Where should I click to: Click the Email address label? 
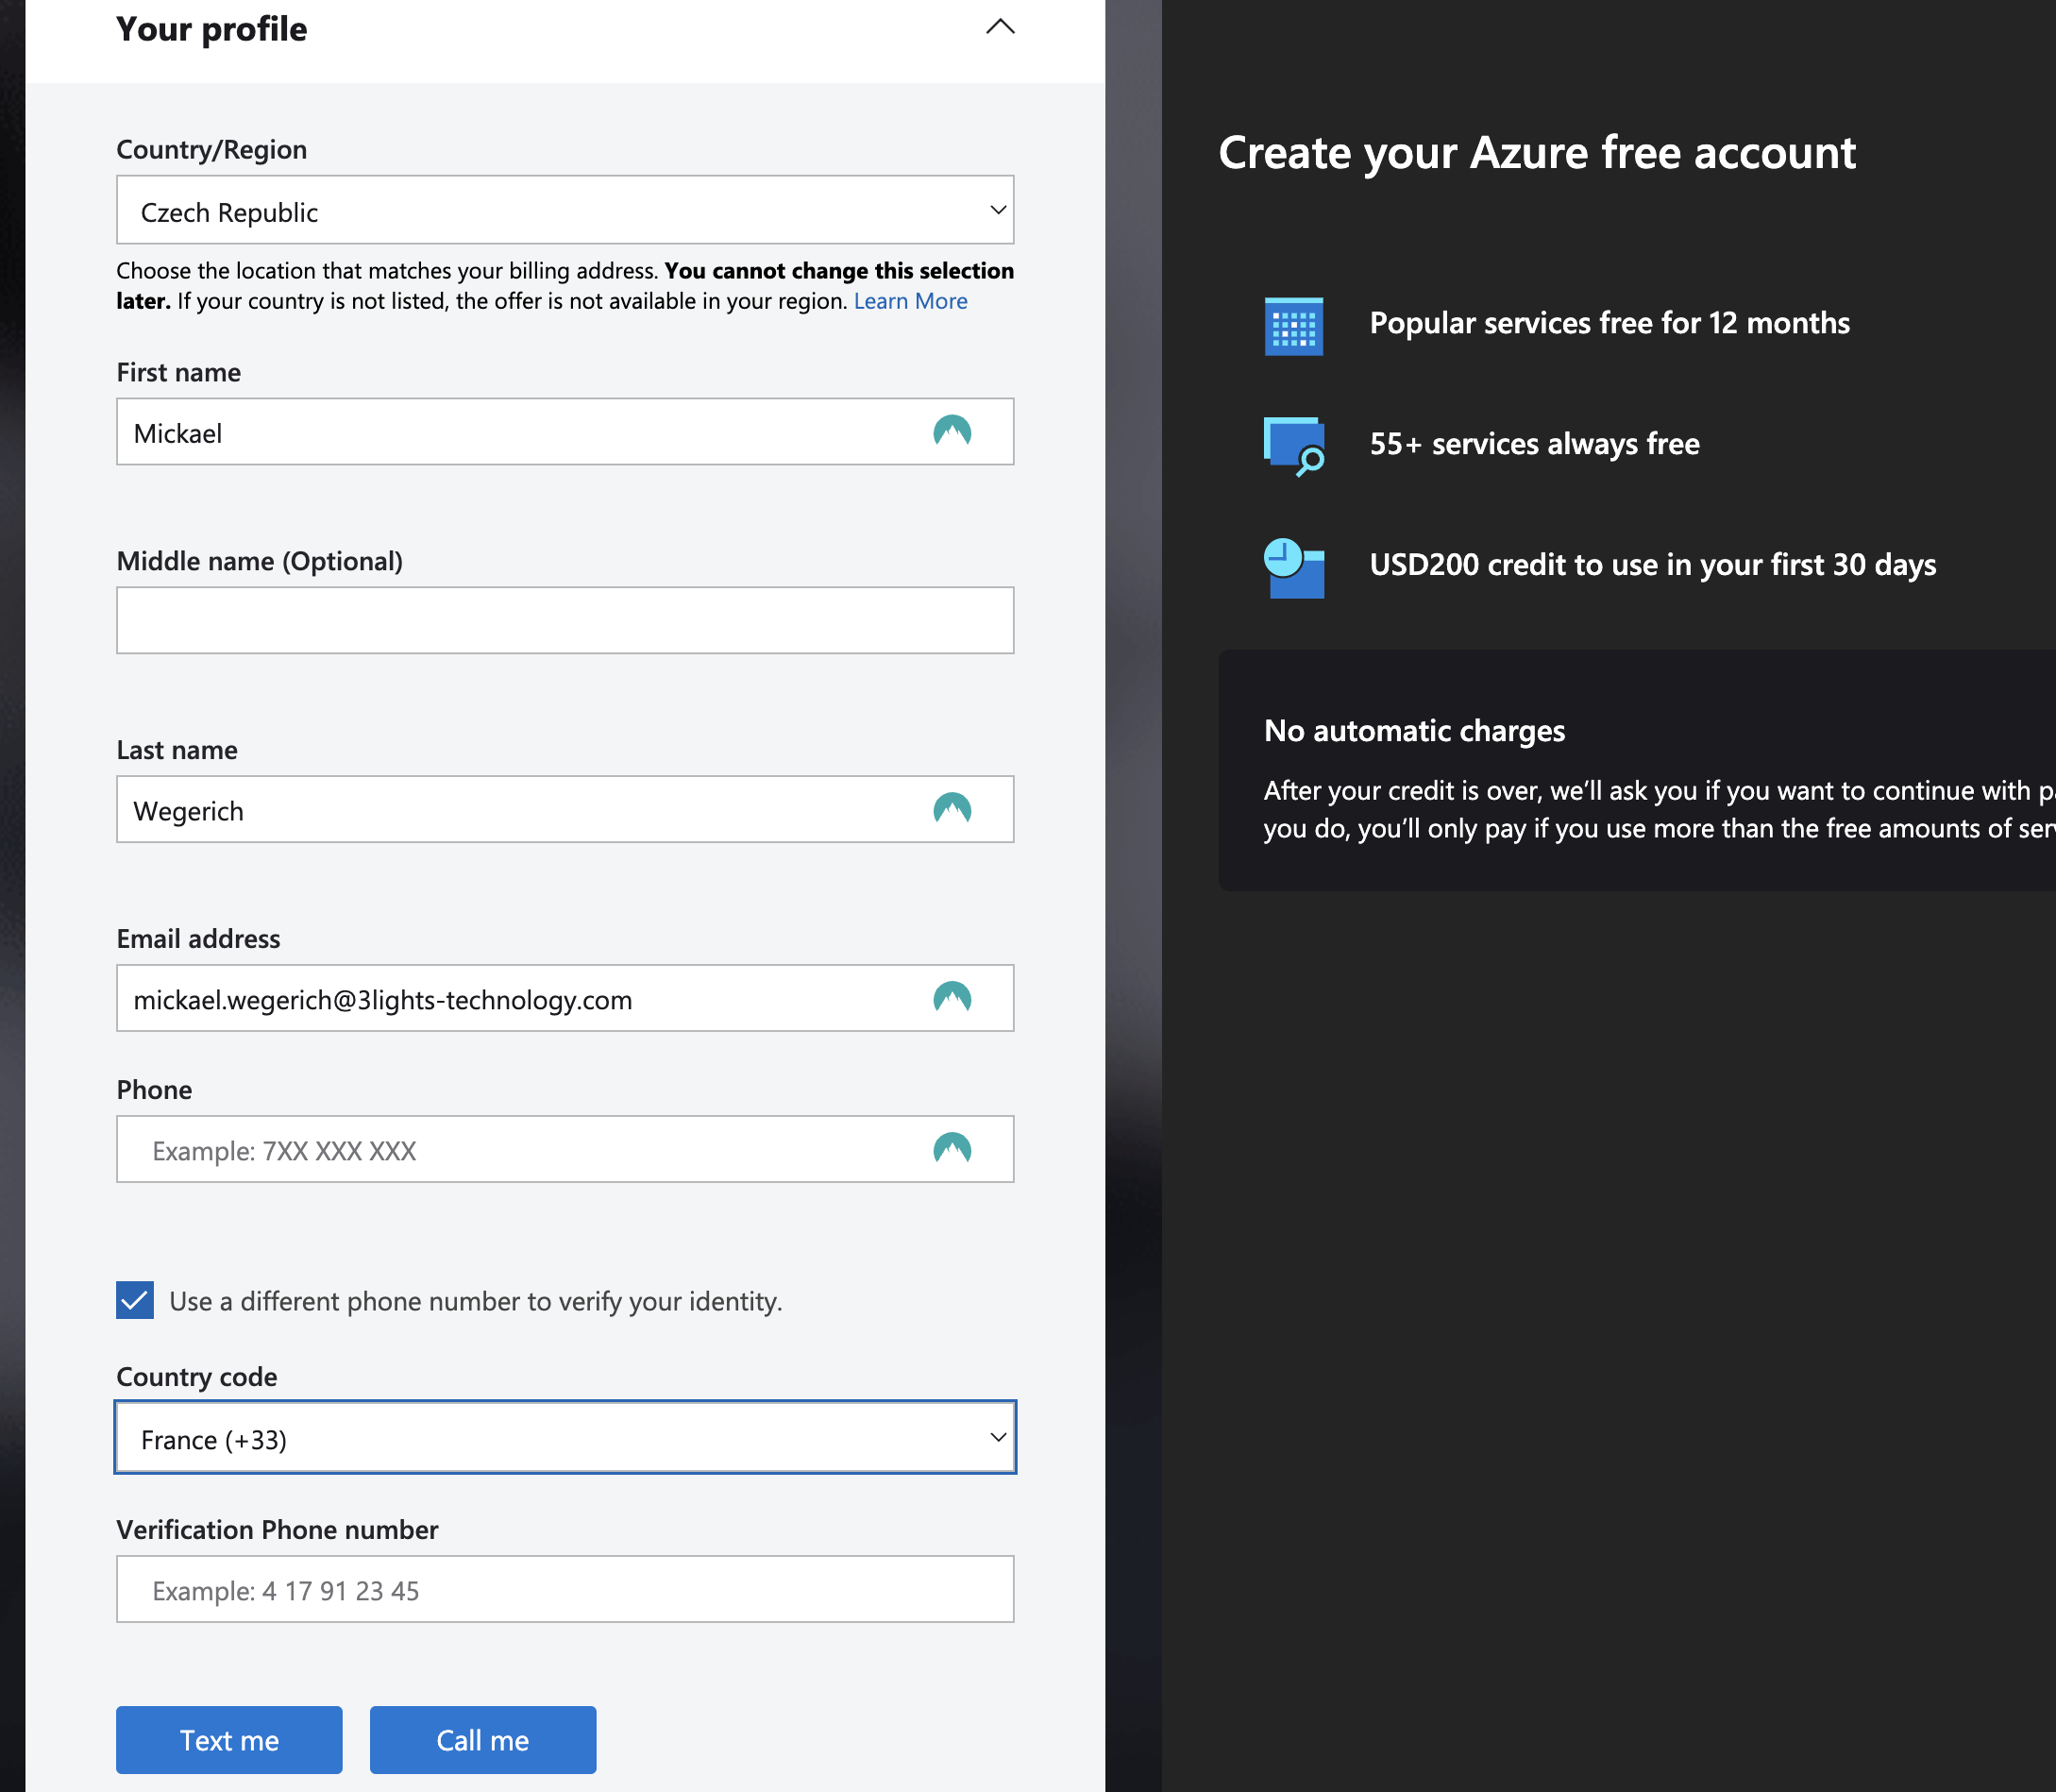[x=199, y=939]
